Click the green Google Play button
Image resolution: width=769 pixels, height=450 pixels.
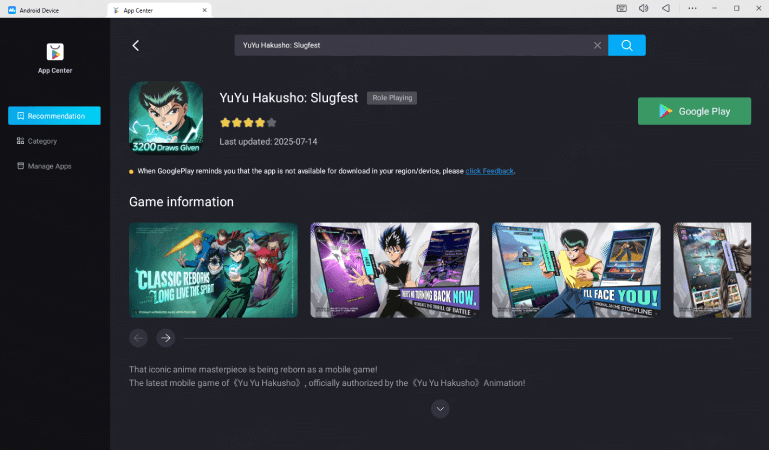pos(694,111)
